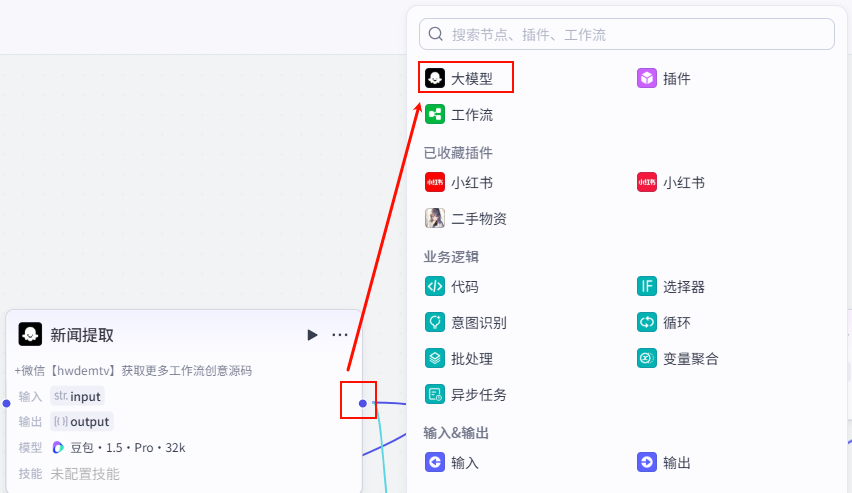
Task: Click the right 小红书 plugin icon
Action: (647, 182)
